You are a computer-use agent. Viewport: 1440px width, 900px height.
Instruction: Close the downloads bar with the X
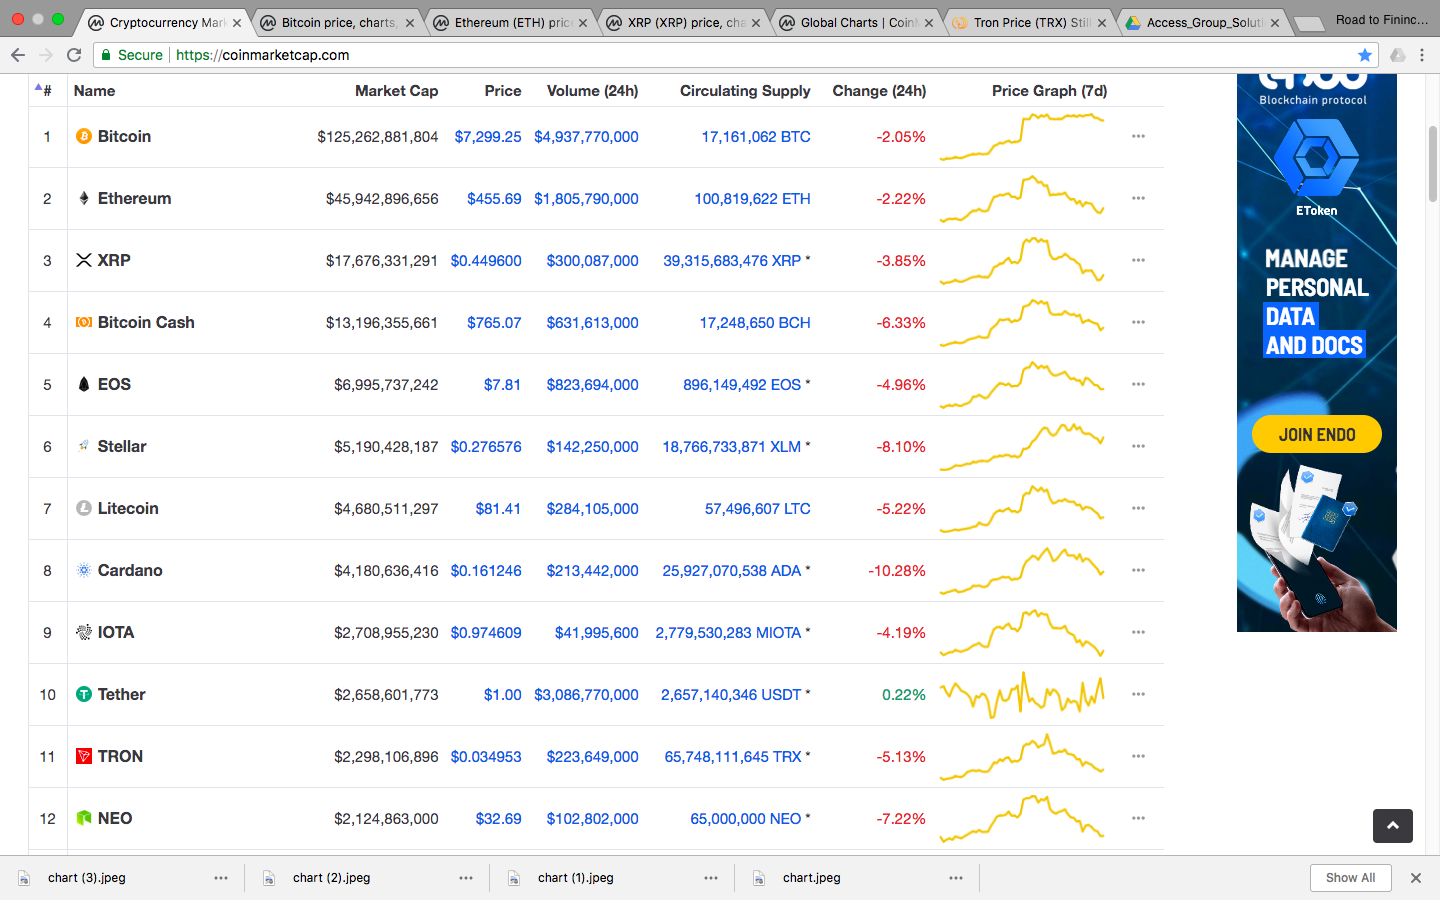coord(1416,878)
